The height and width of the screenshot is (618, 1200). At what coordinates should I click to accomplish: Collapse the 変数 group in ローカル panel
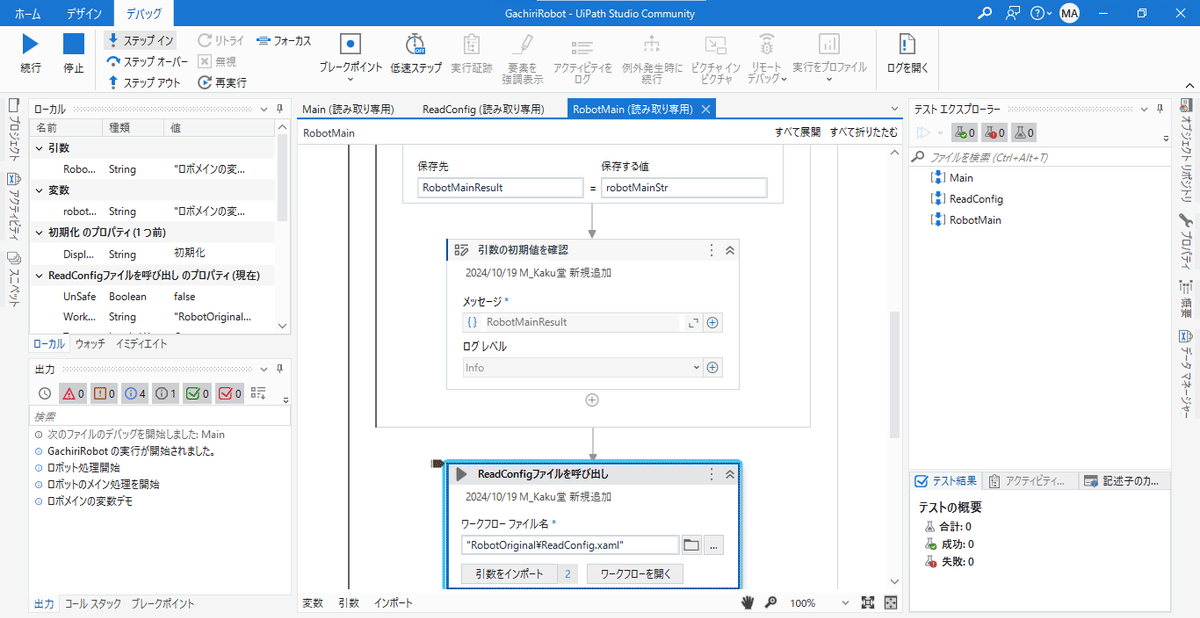tap(40, 190)
